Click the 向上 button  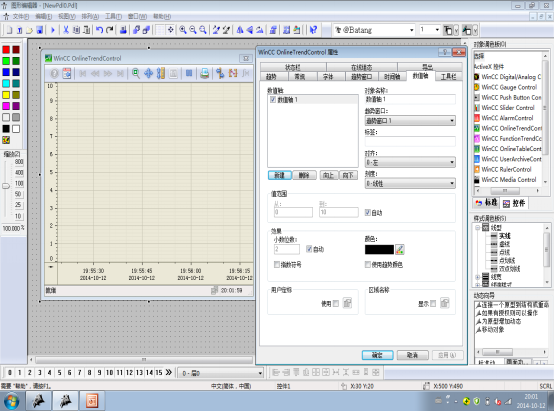click(329, 175)
